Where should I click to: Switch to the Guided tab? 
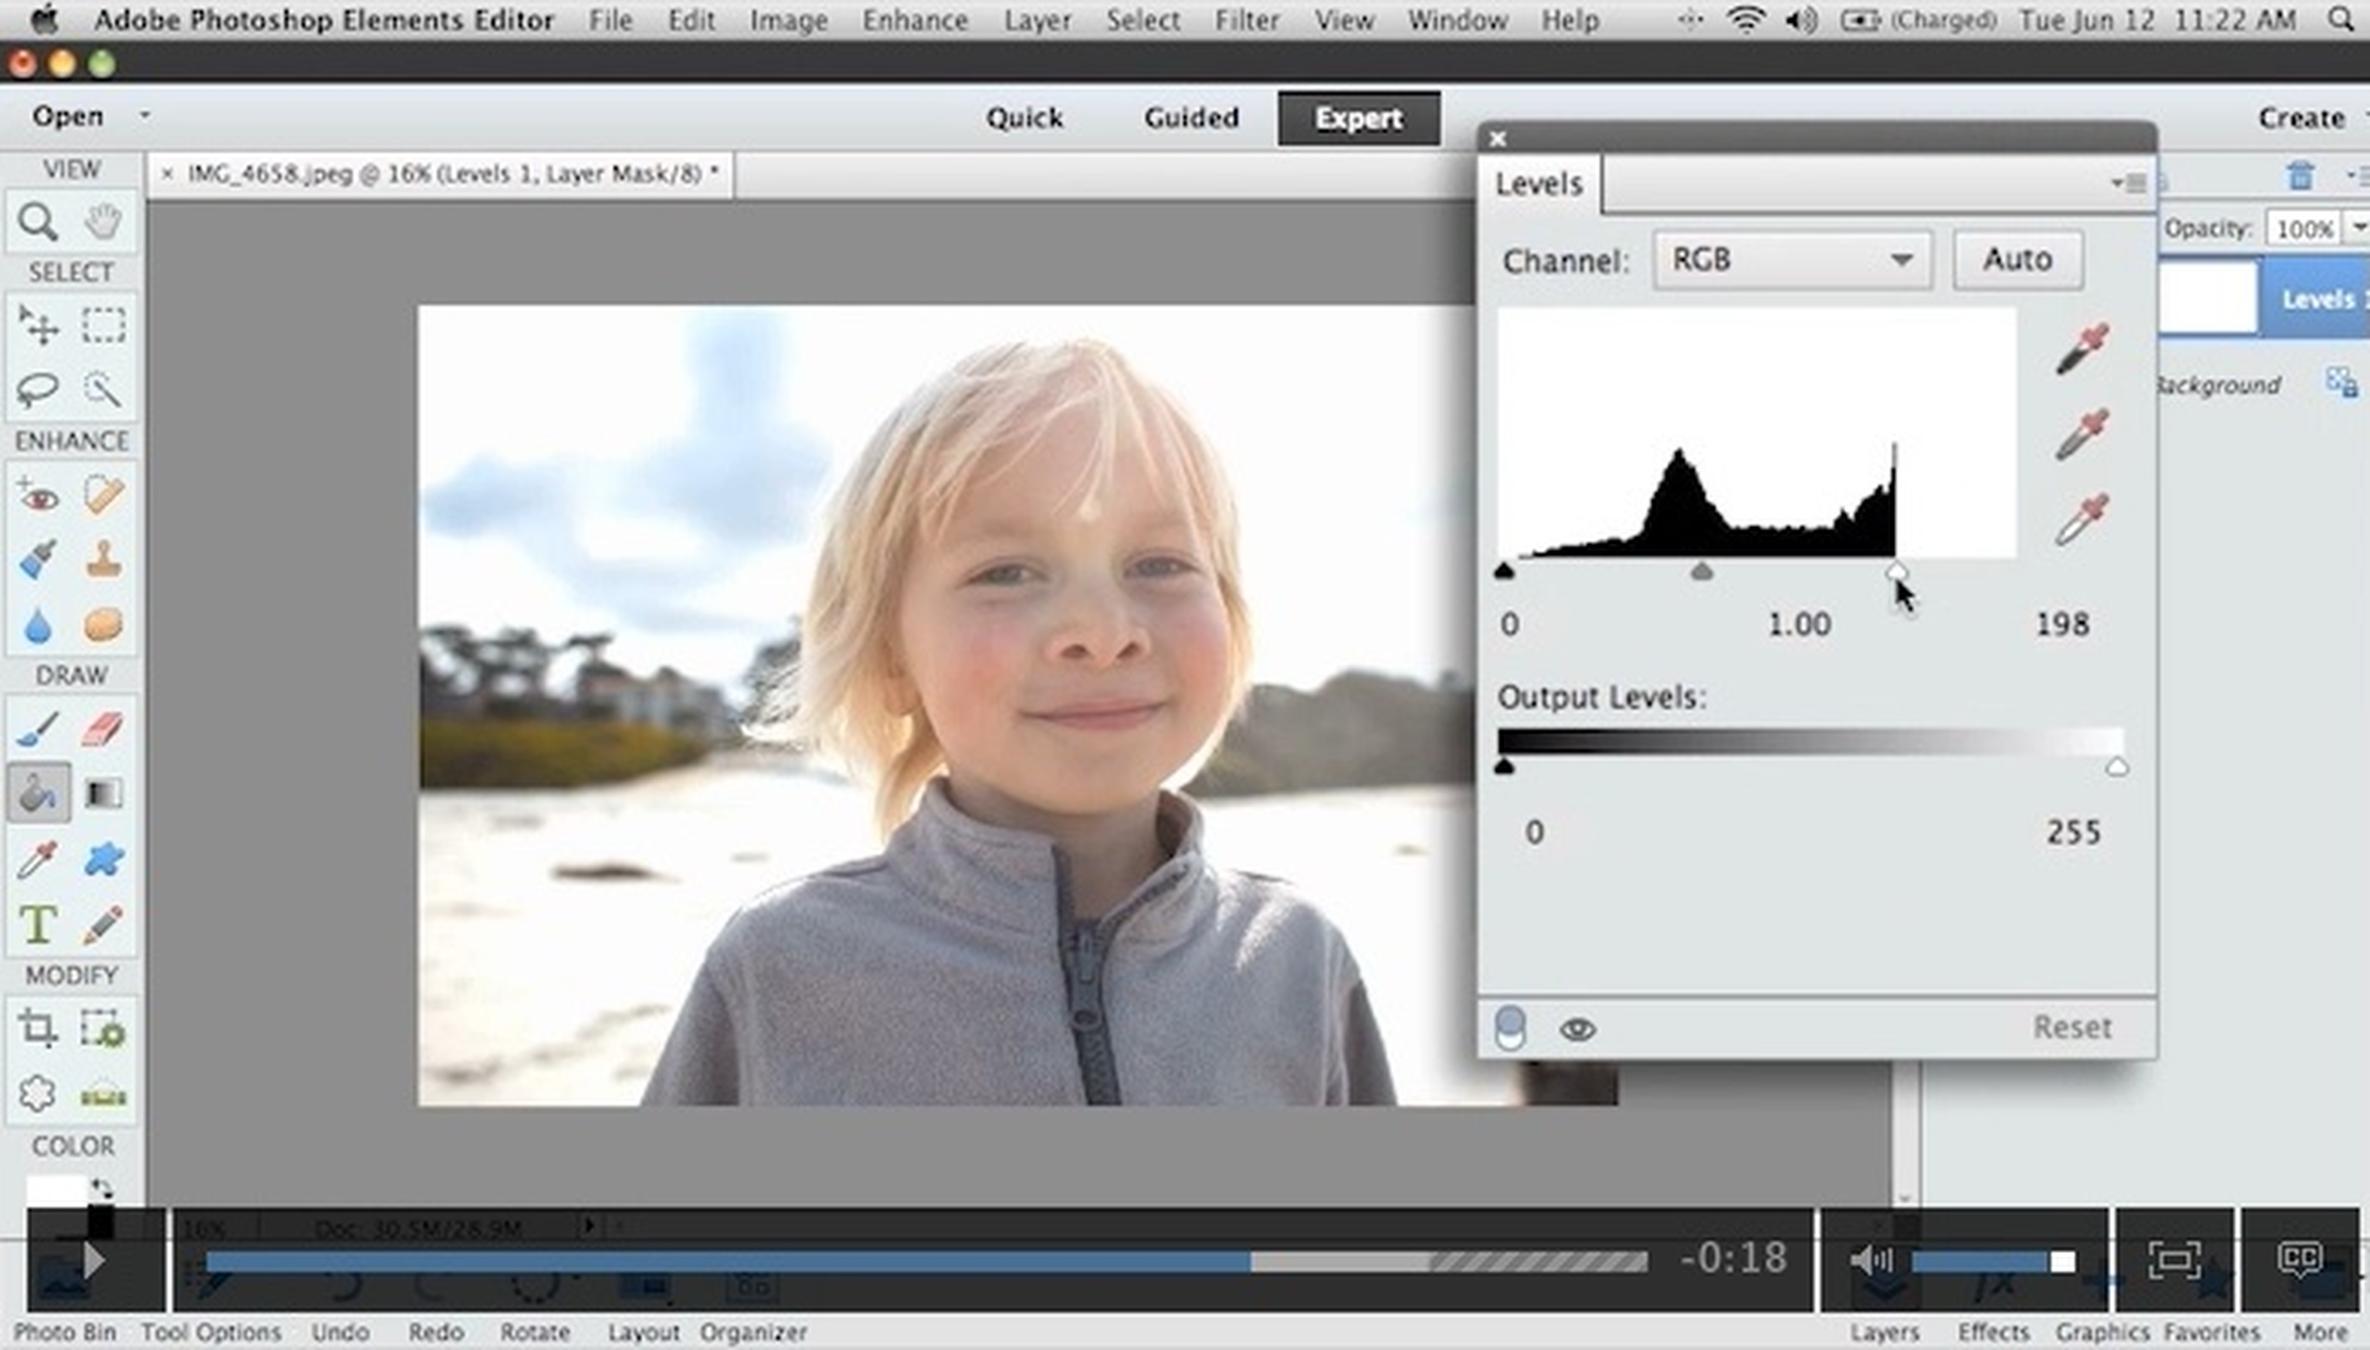click(x=1191, y=118)
